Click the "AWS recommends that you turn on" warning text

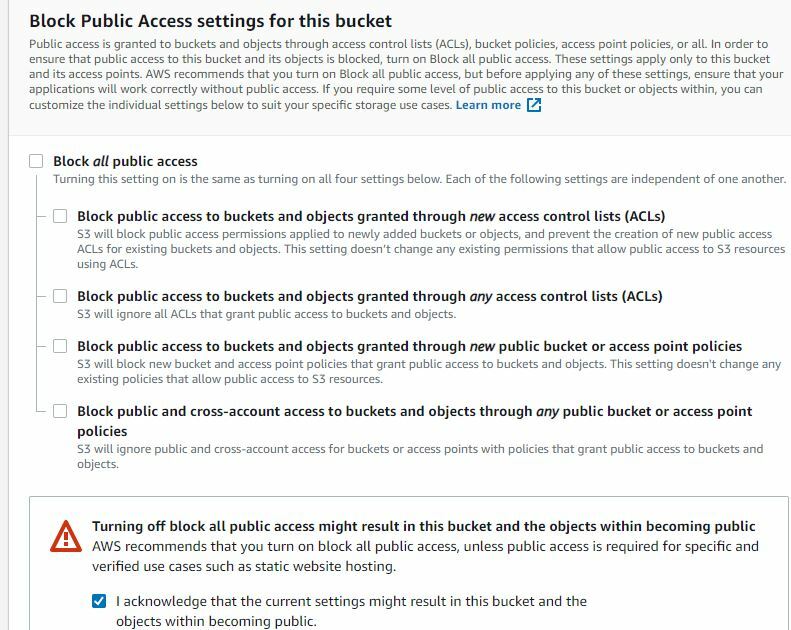pyautogui.click(x=425, y=546)
